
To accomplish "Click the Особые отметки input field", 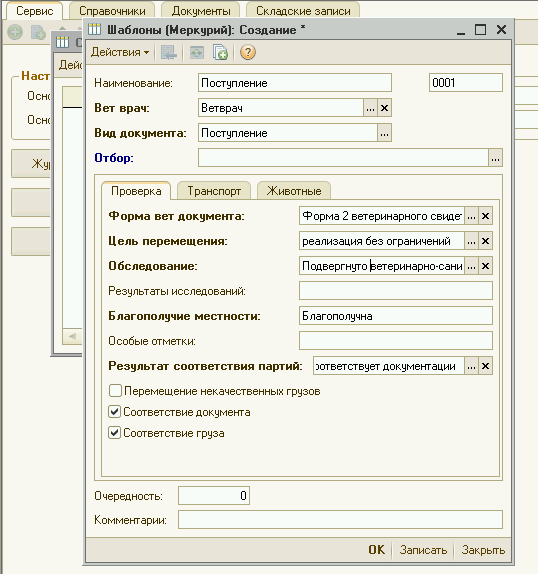I will click(396, 340).
